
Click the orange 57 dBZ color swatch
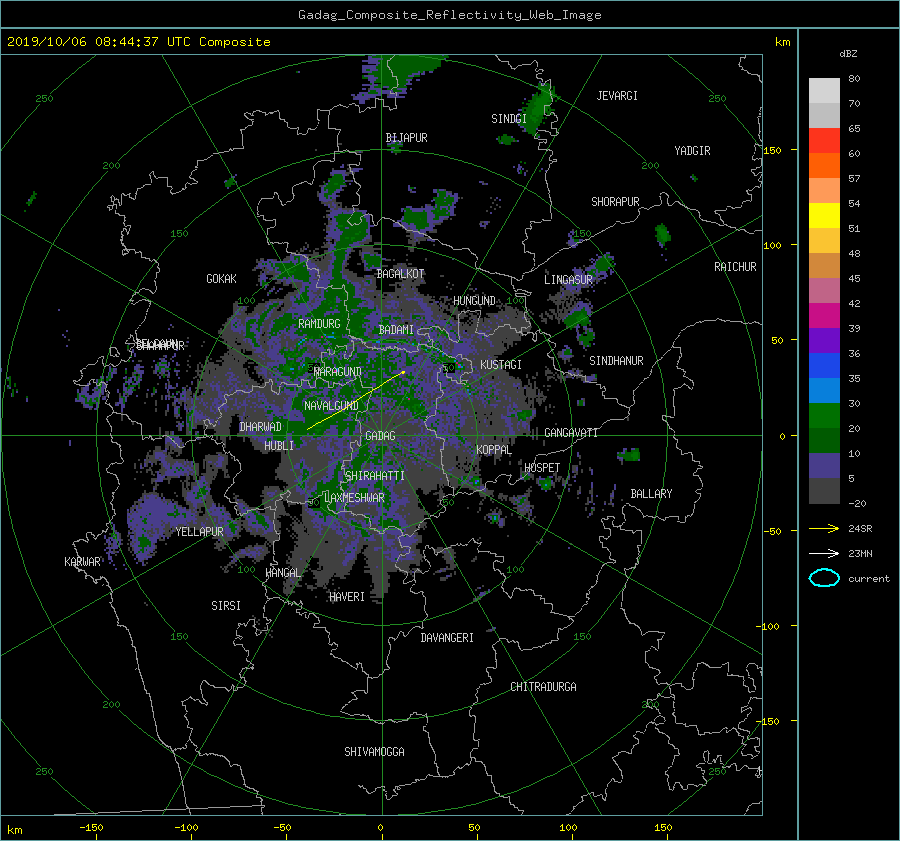coord(824,165)
